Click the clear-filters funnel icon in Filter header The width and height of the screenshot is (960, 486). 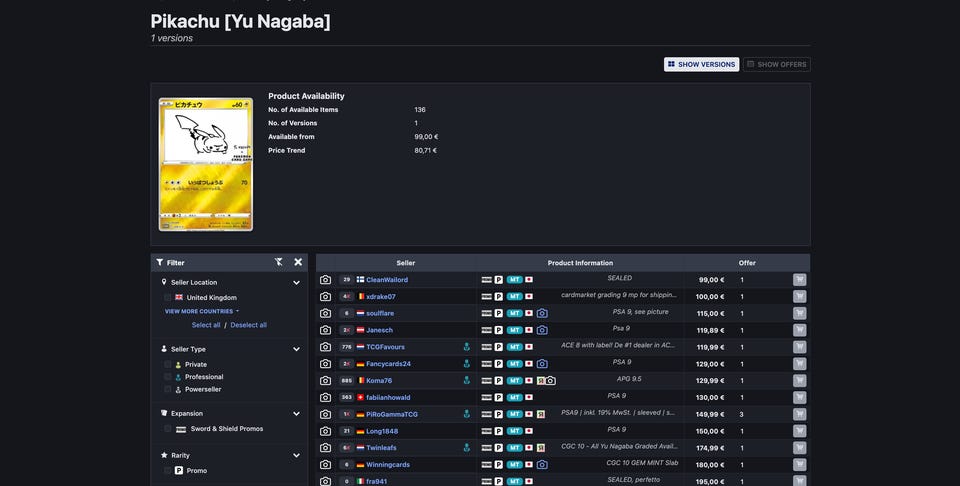click(x=279, y=262)
